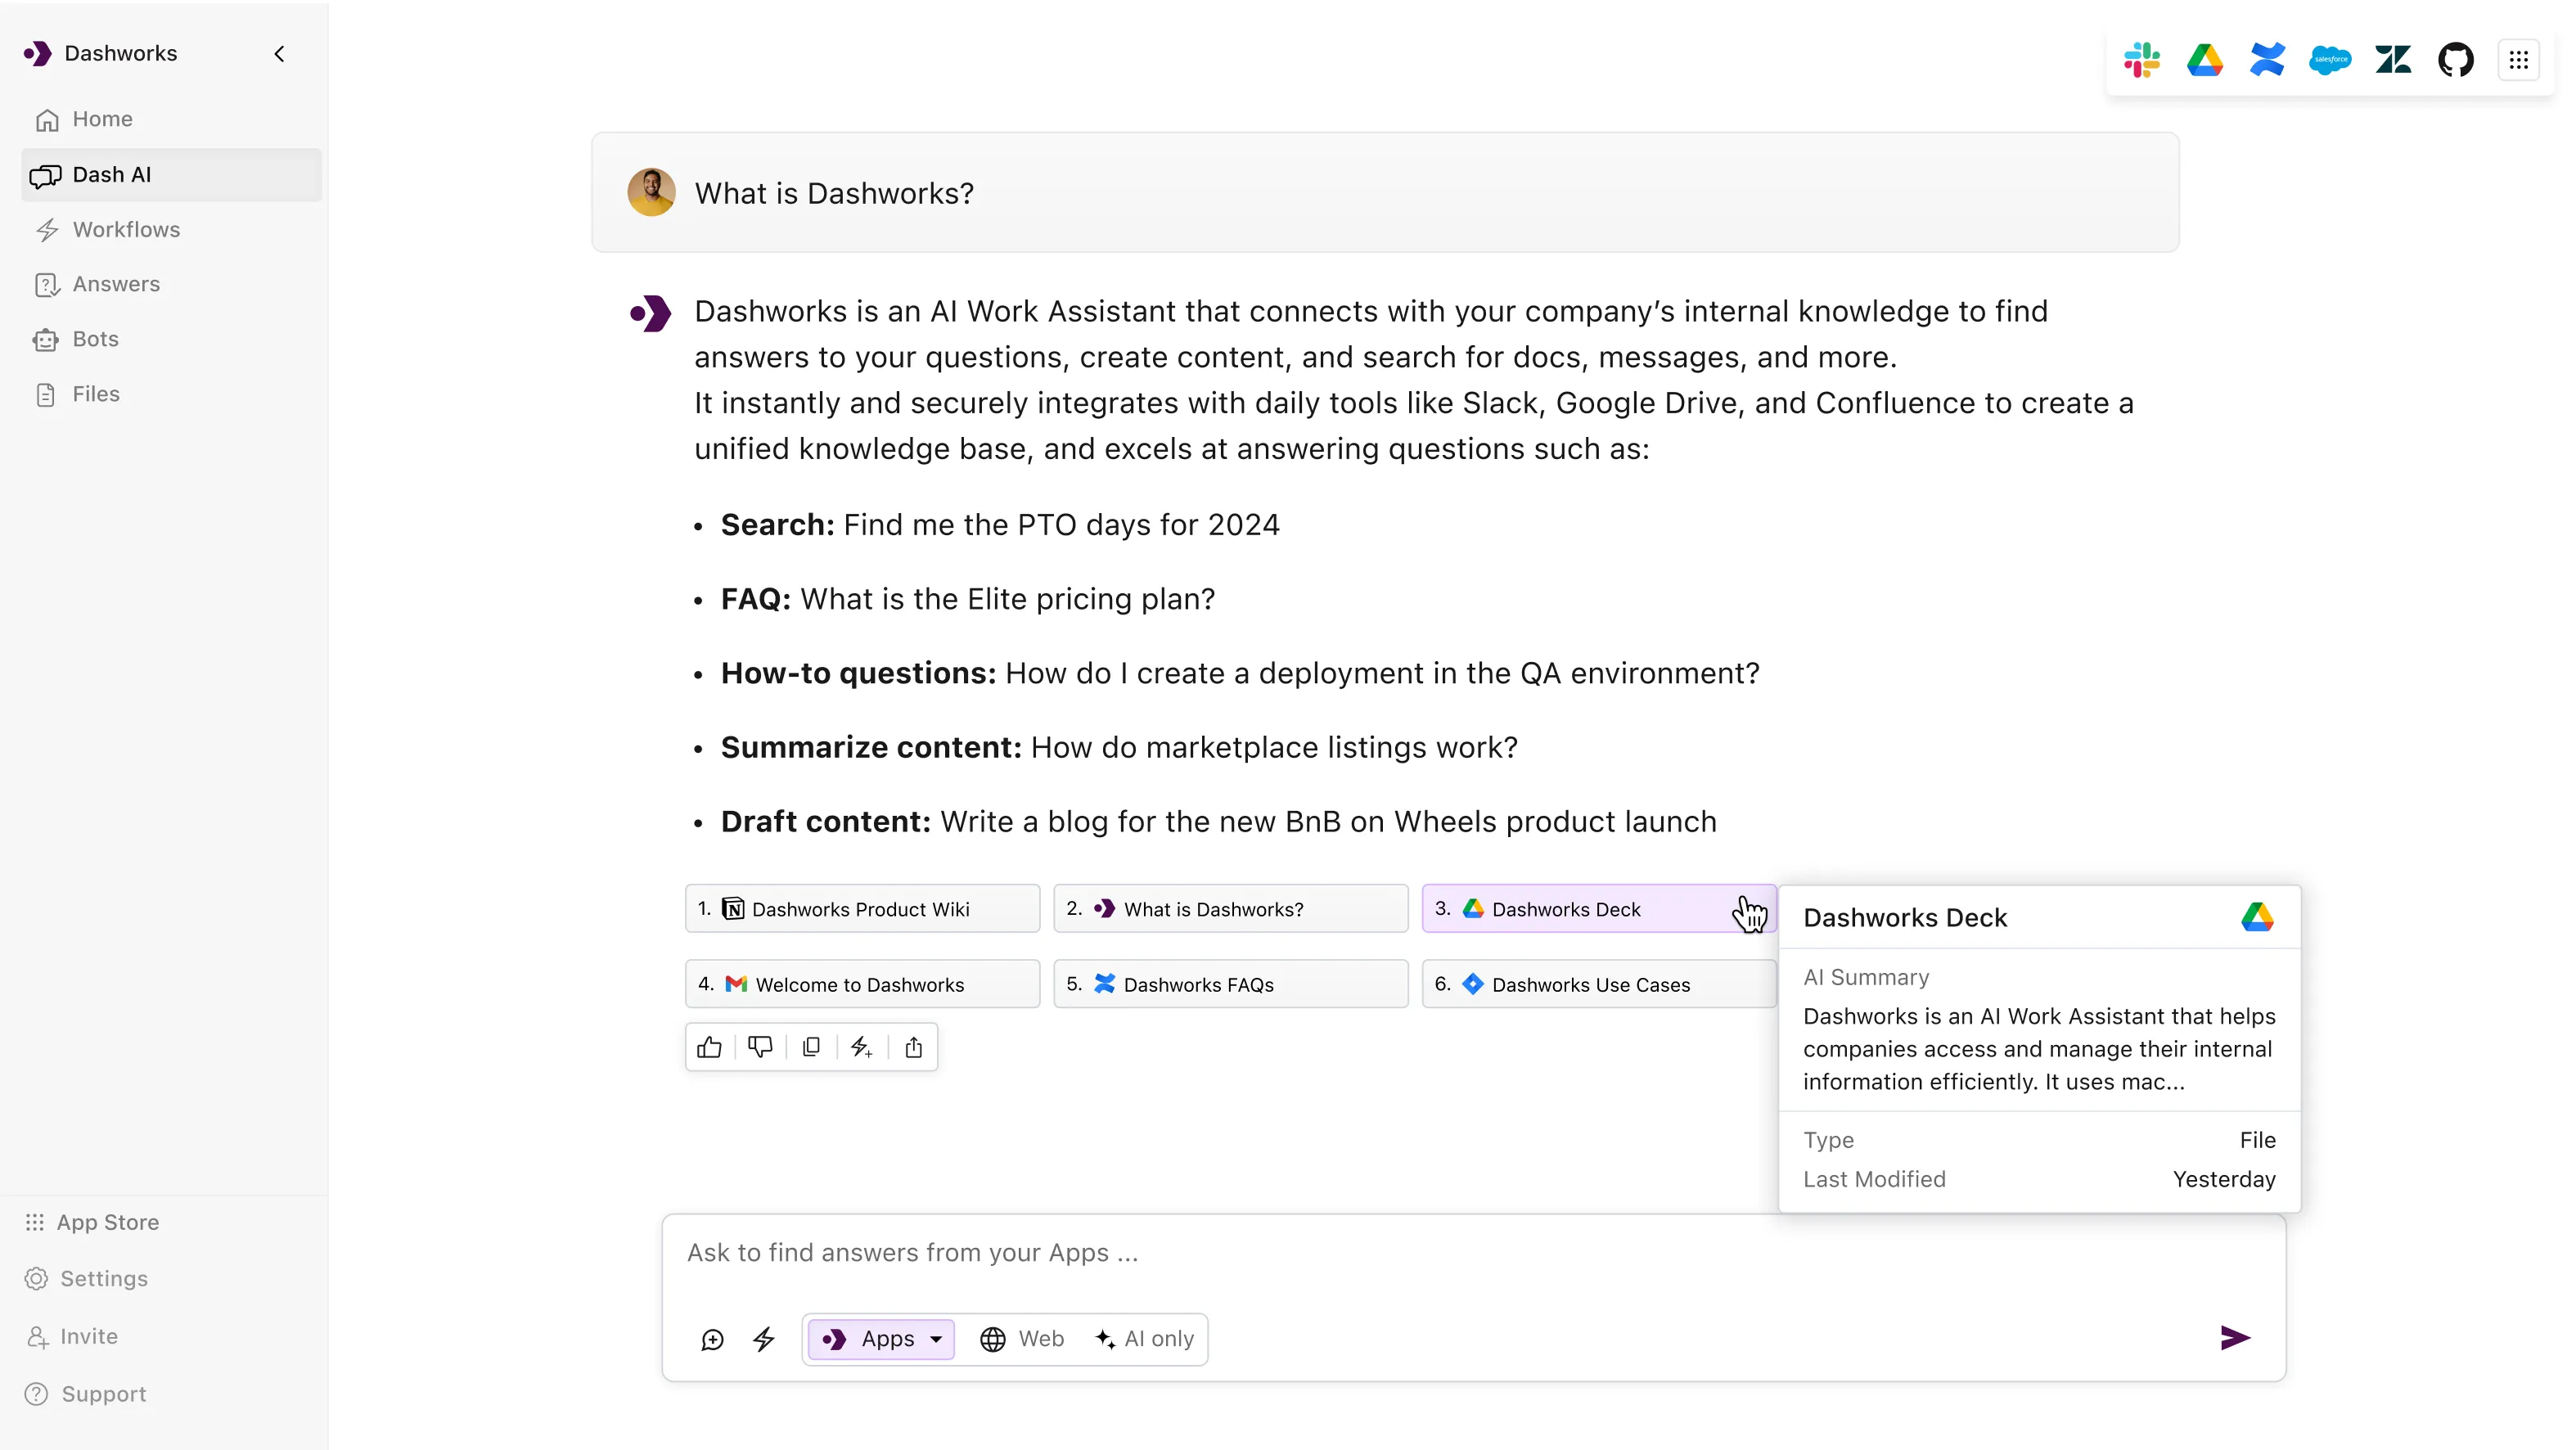
Task: Open source 5 Dashworks FAQs
Action: pyautogui.click(x=1231, y=984)
